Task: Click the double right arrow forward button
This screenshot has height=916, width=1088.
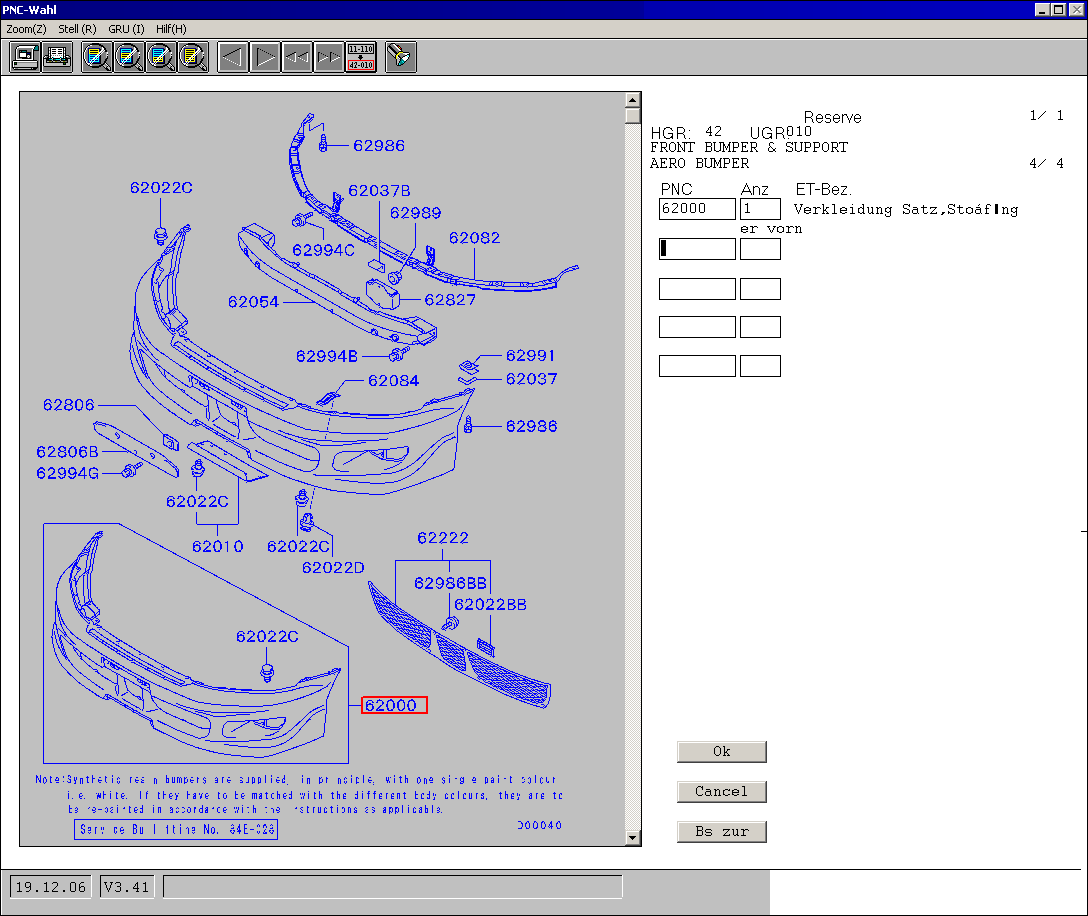Action: coord(329,57)
